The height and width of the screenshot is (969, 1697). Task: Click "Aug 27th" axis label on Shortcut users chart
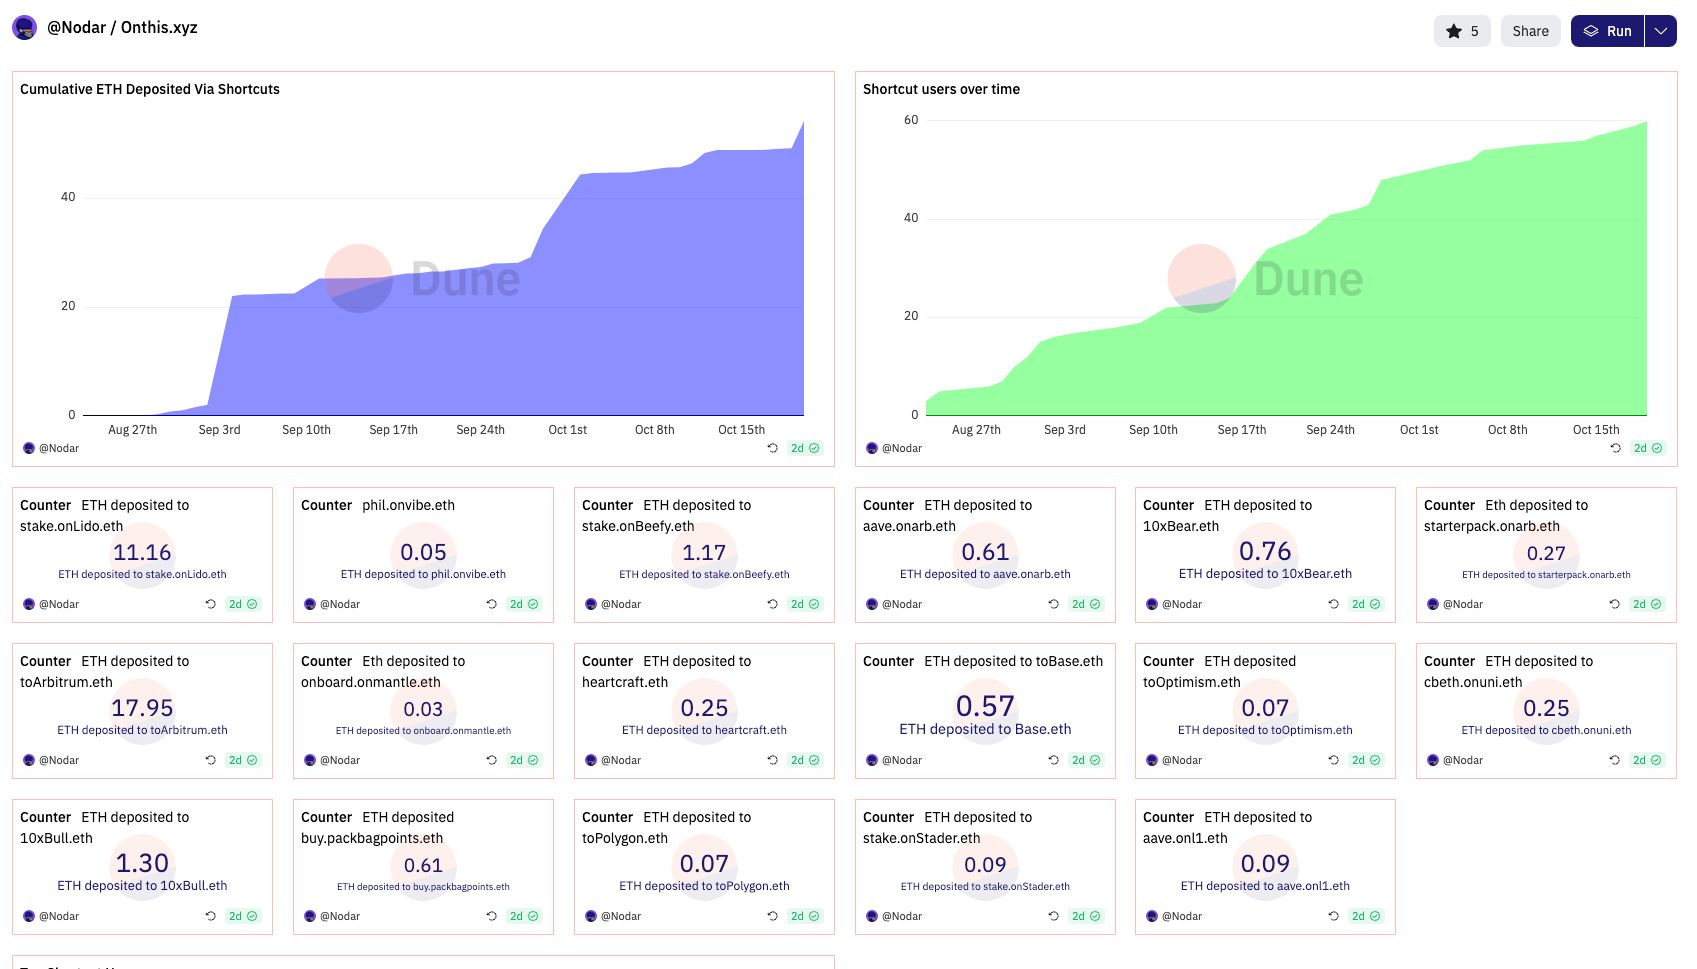(x=976, y=430)
